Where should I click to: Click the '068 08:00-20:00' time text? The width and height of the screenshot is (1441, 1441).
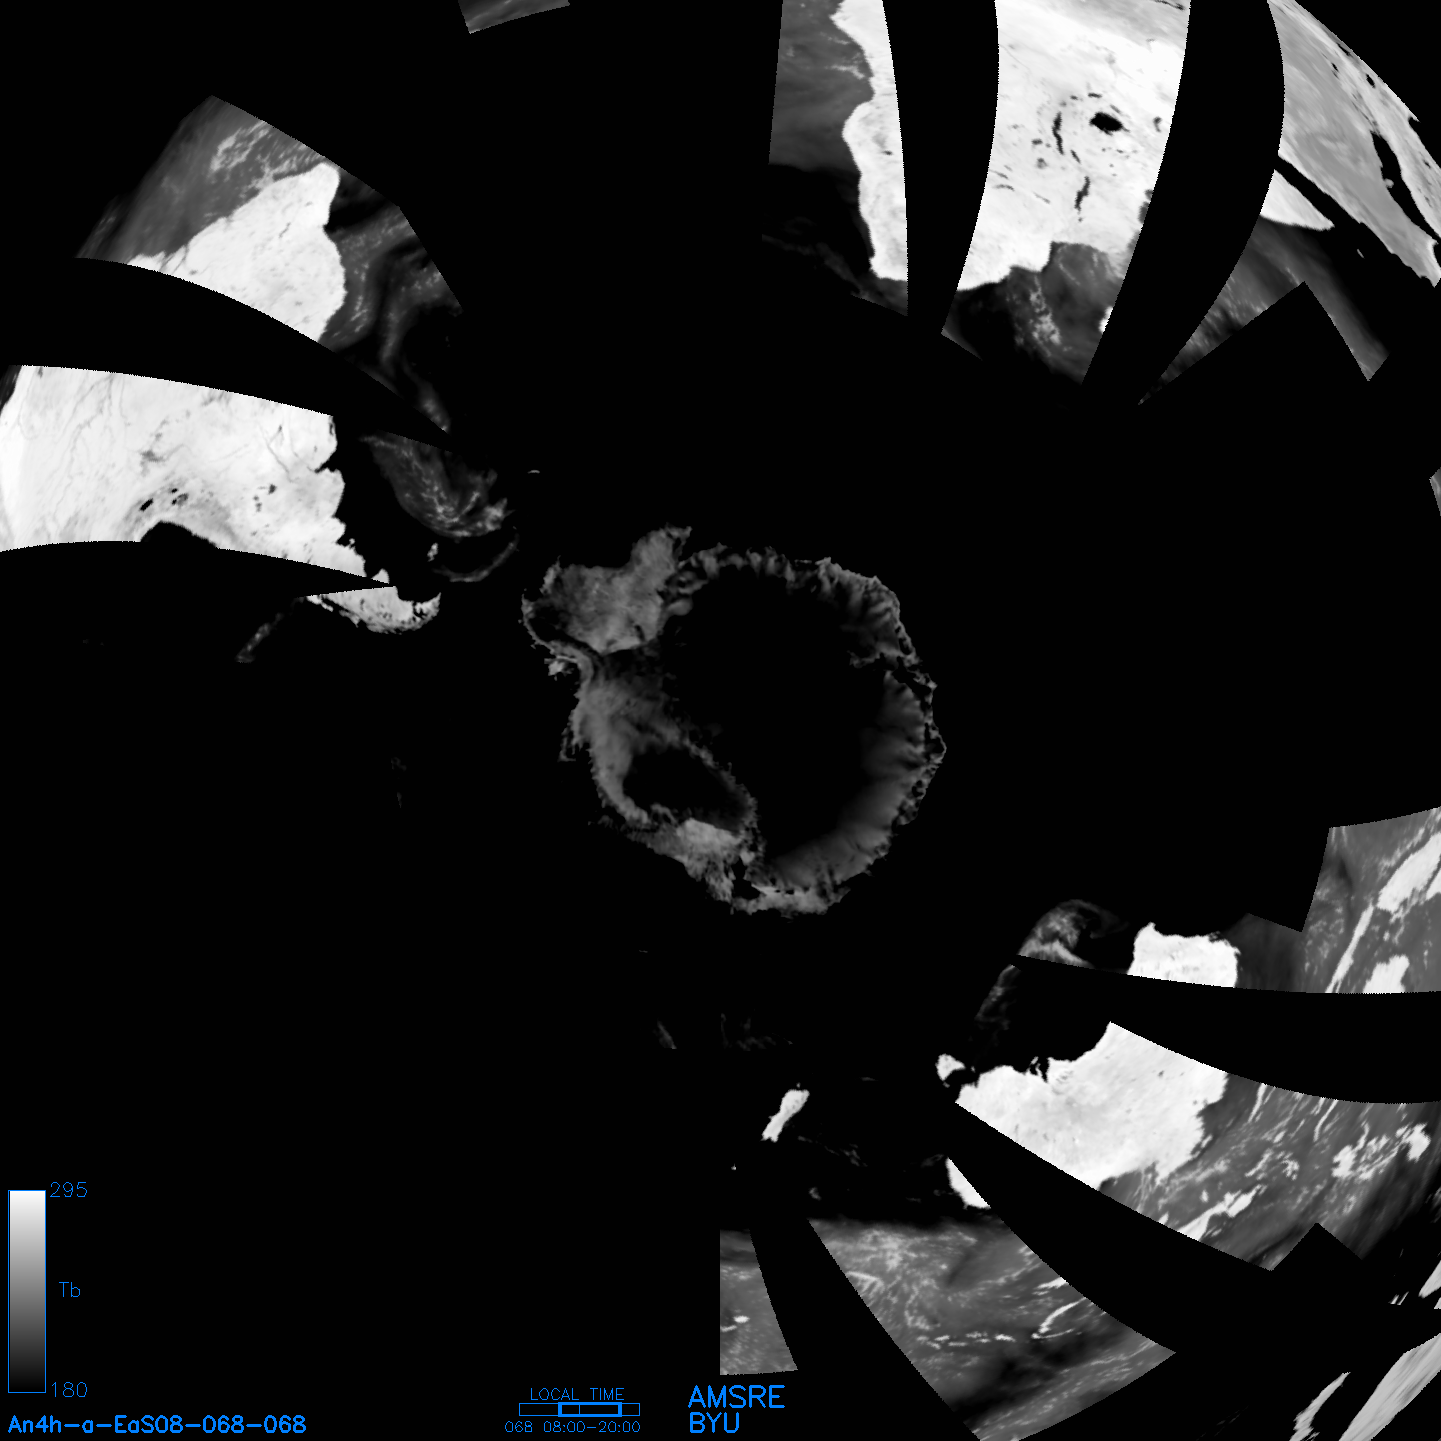coord(573,1427)
